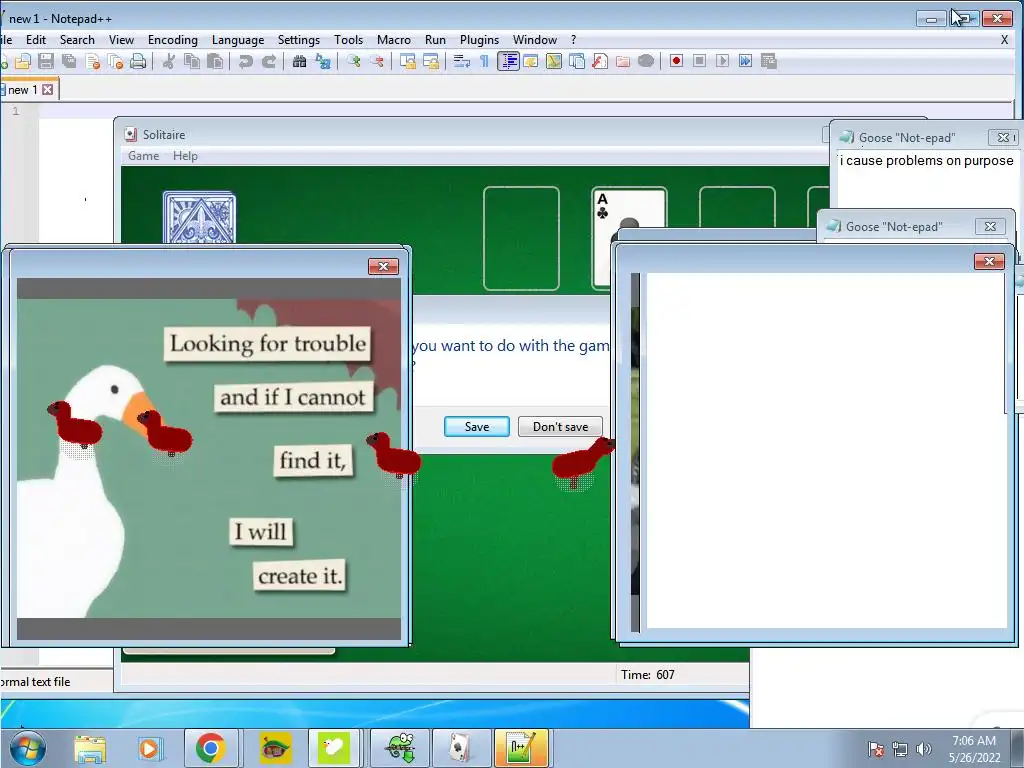Open the Settings menu in Notepad++
Viewport: 1024px width, 768px height.
click(298, 40)
